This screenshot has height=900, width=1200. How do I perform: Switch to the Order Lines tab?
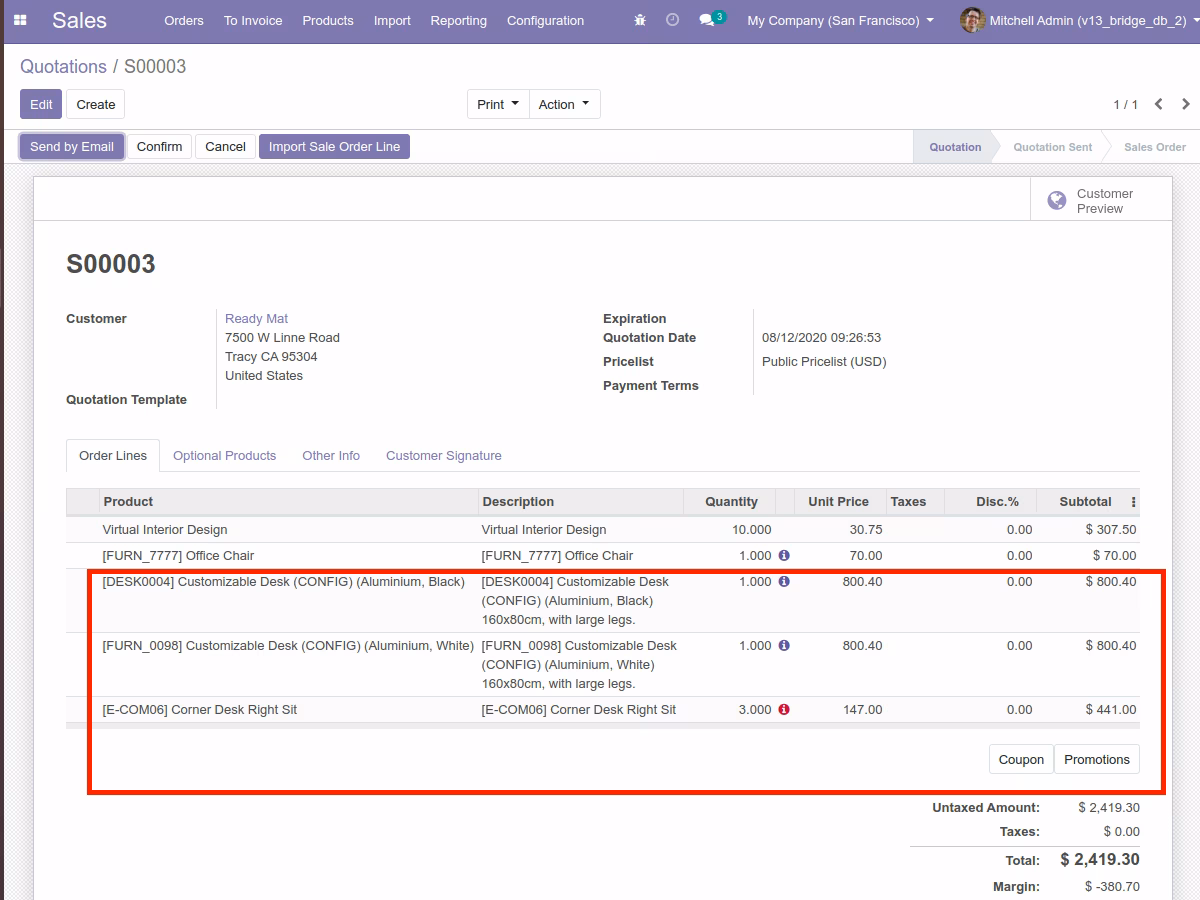[x=113, y=455]
